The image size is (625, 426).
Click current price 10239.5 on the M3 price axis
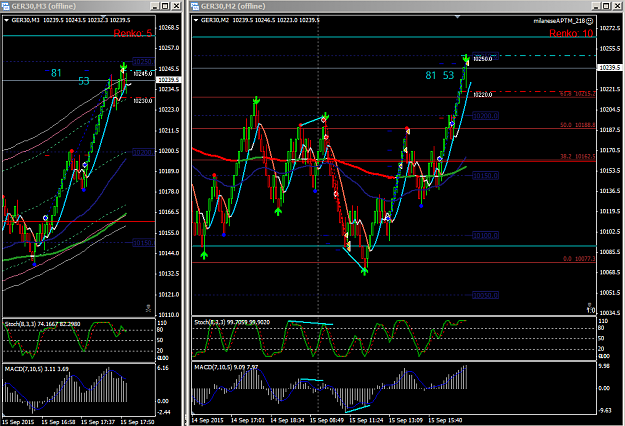point(169,80)
